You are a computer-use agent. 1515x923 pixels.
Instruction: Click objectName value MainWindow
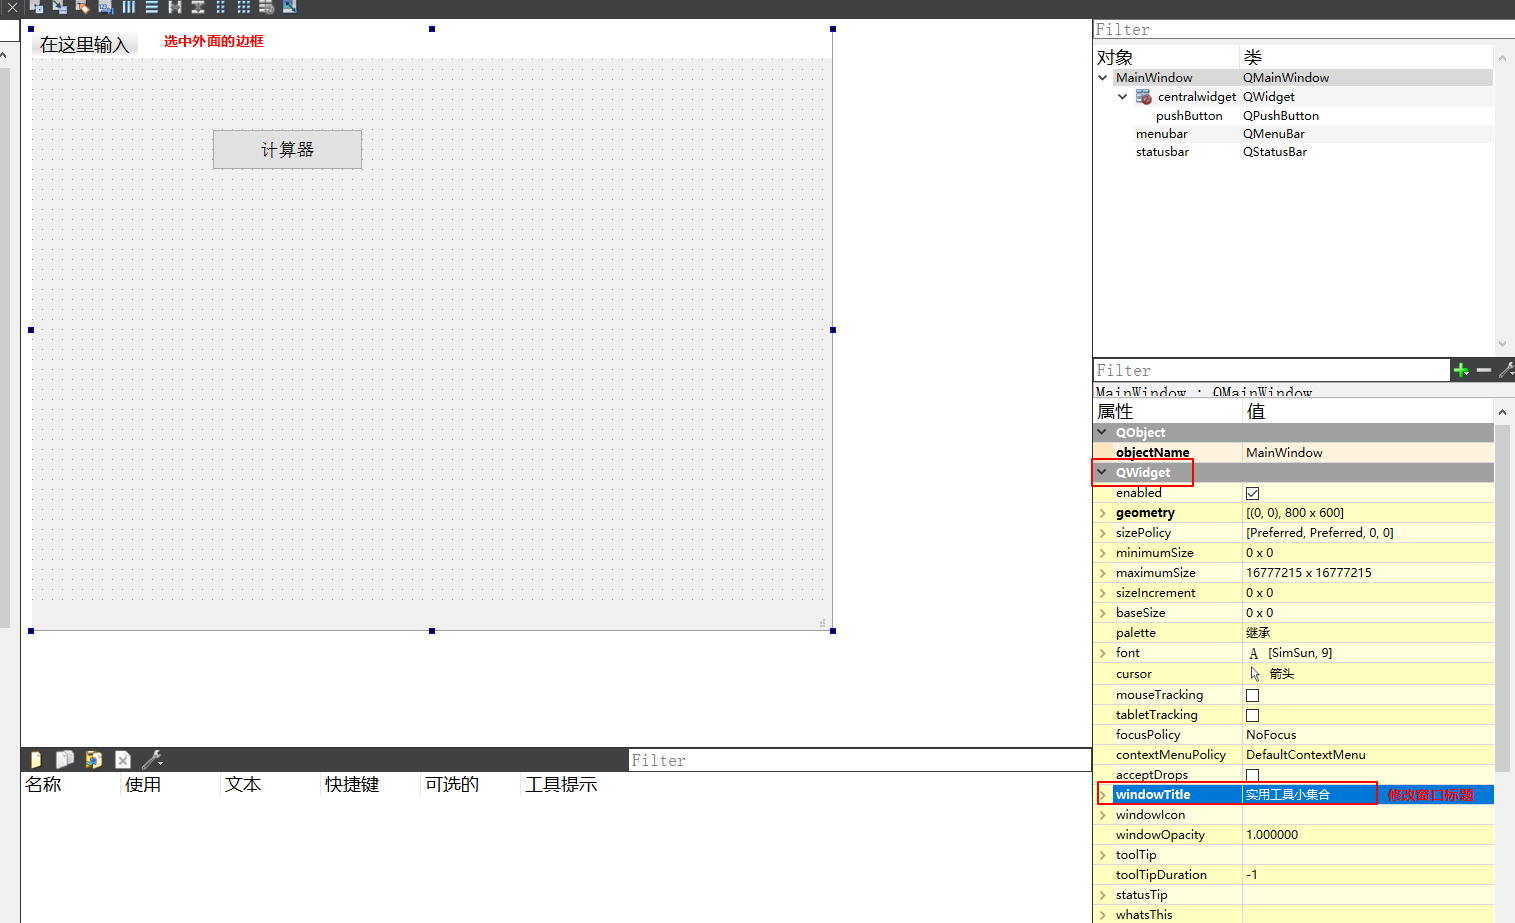tap(1284, 453)
